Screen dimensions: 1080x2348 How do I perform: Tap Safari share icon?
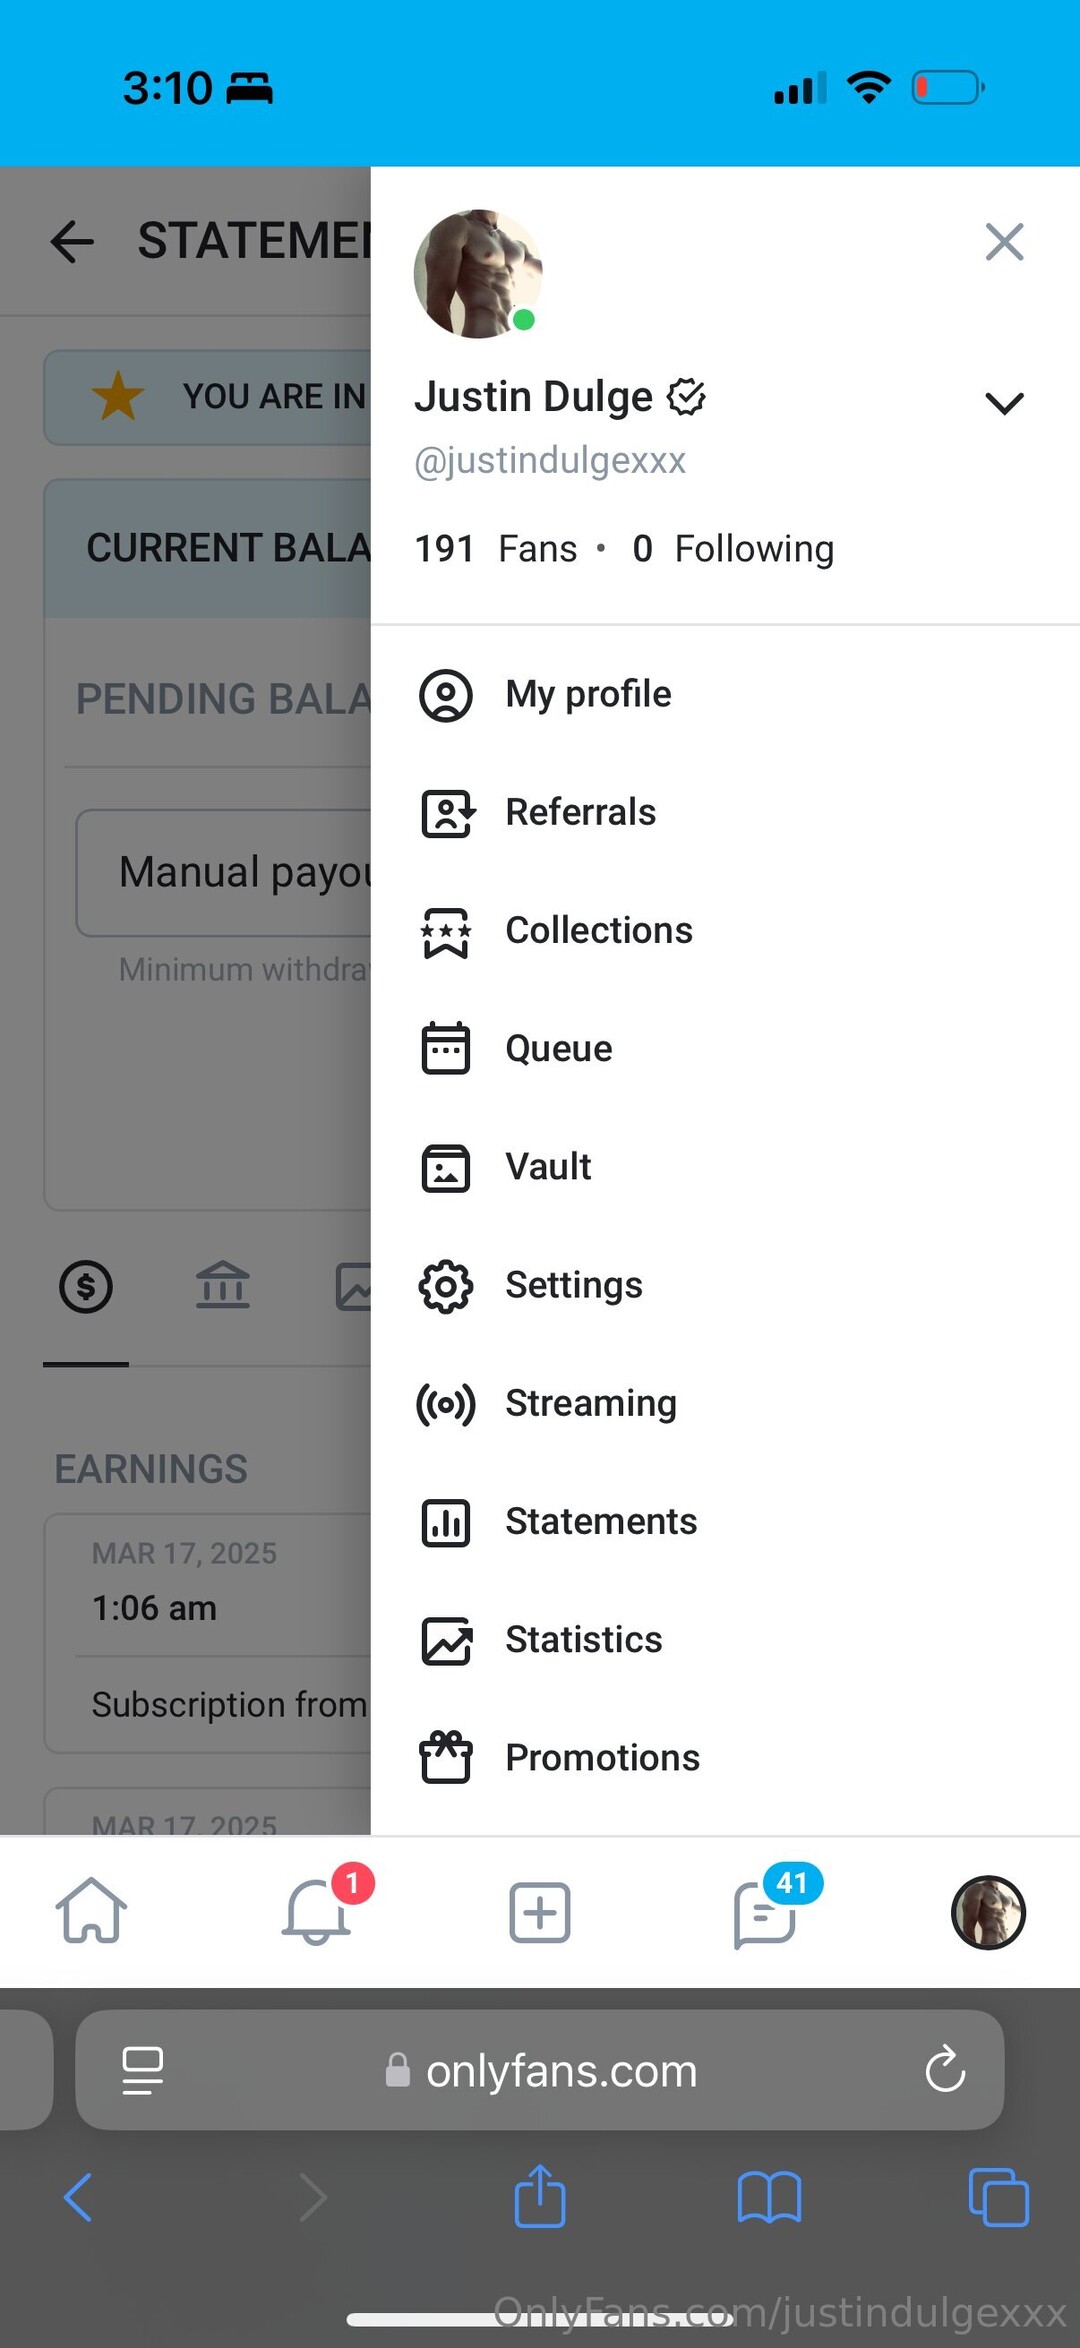(x=540, y=2196)
